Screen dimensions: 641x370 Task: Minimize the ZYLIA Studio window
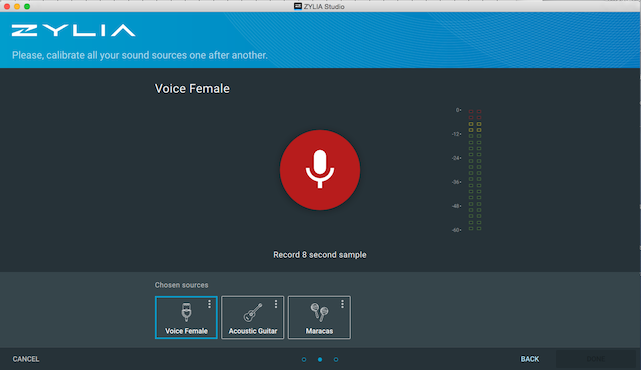(17, 7)
